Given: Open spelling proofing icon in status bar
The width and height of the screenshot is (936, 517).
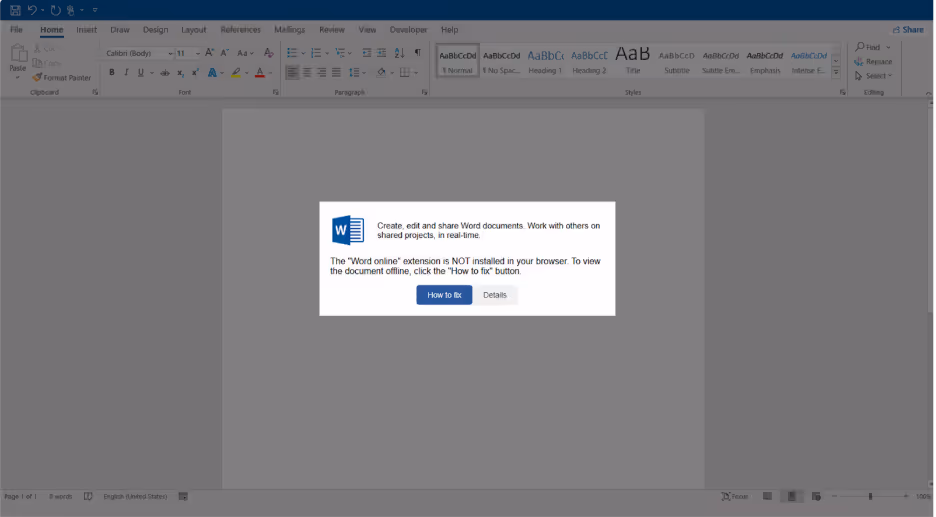Looking at the screenshot, I should click(x=88, y=497).
